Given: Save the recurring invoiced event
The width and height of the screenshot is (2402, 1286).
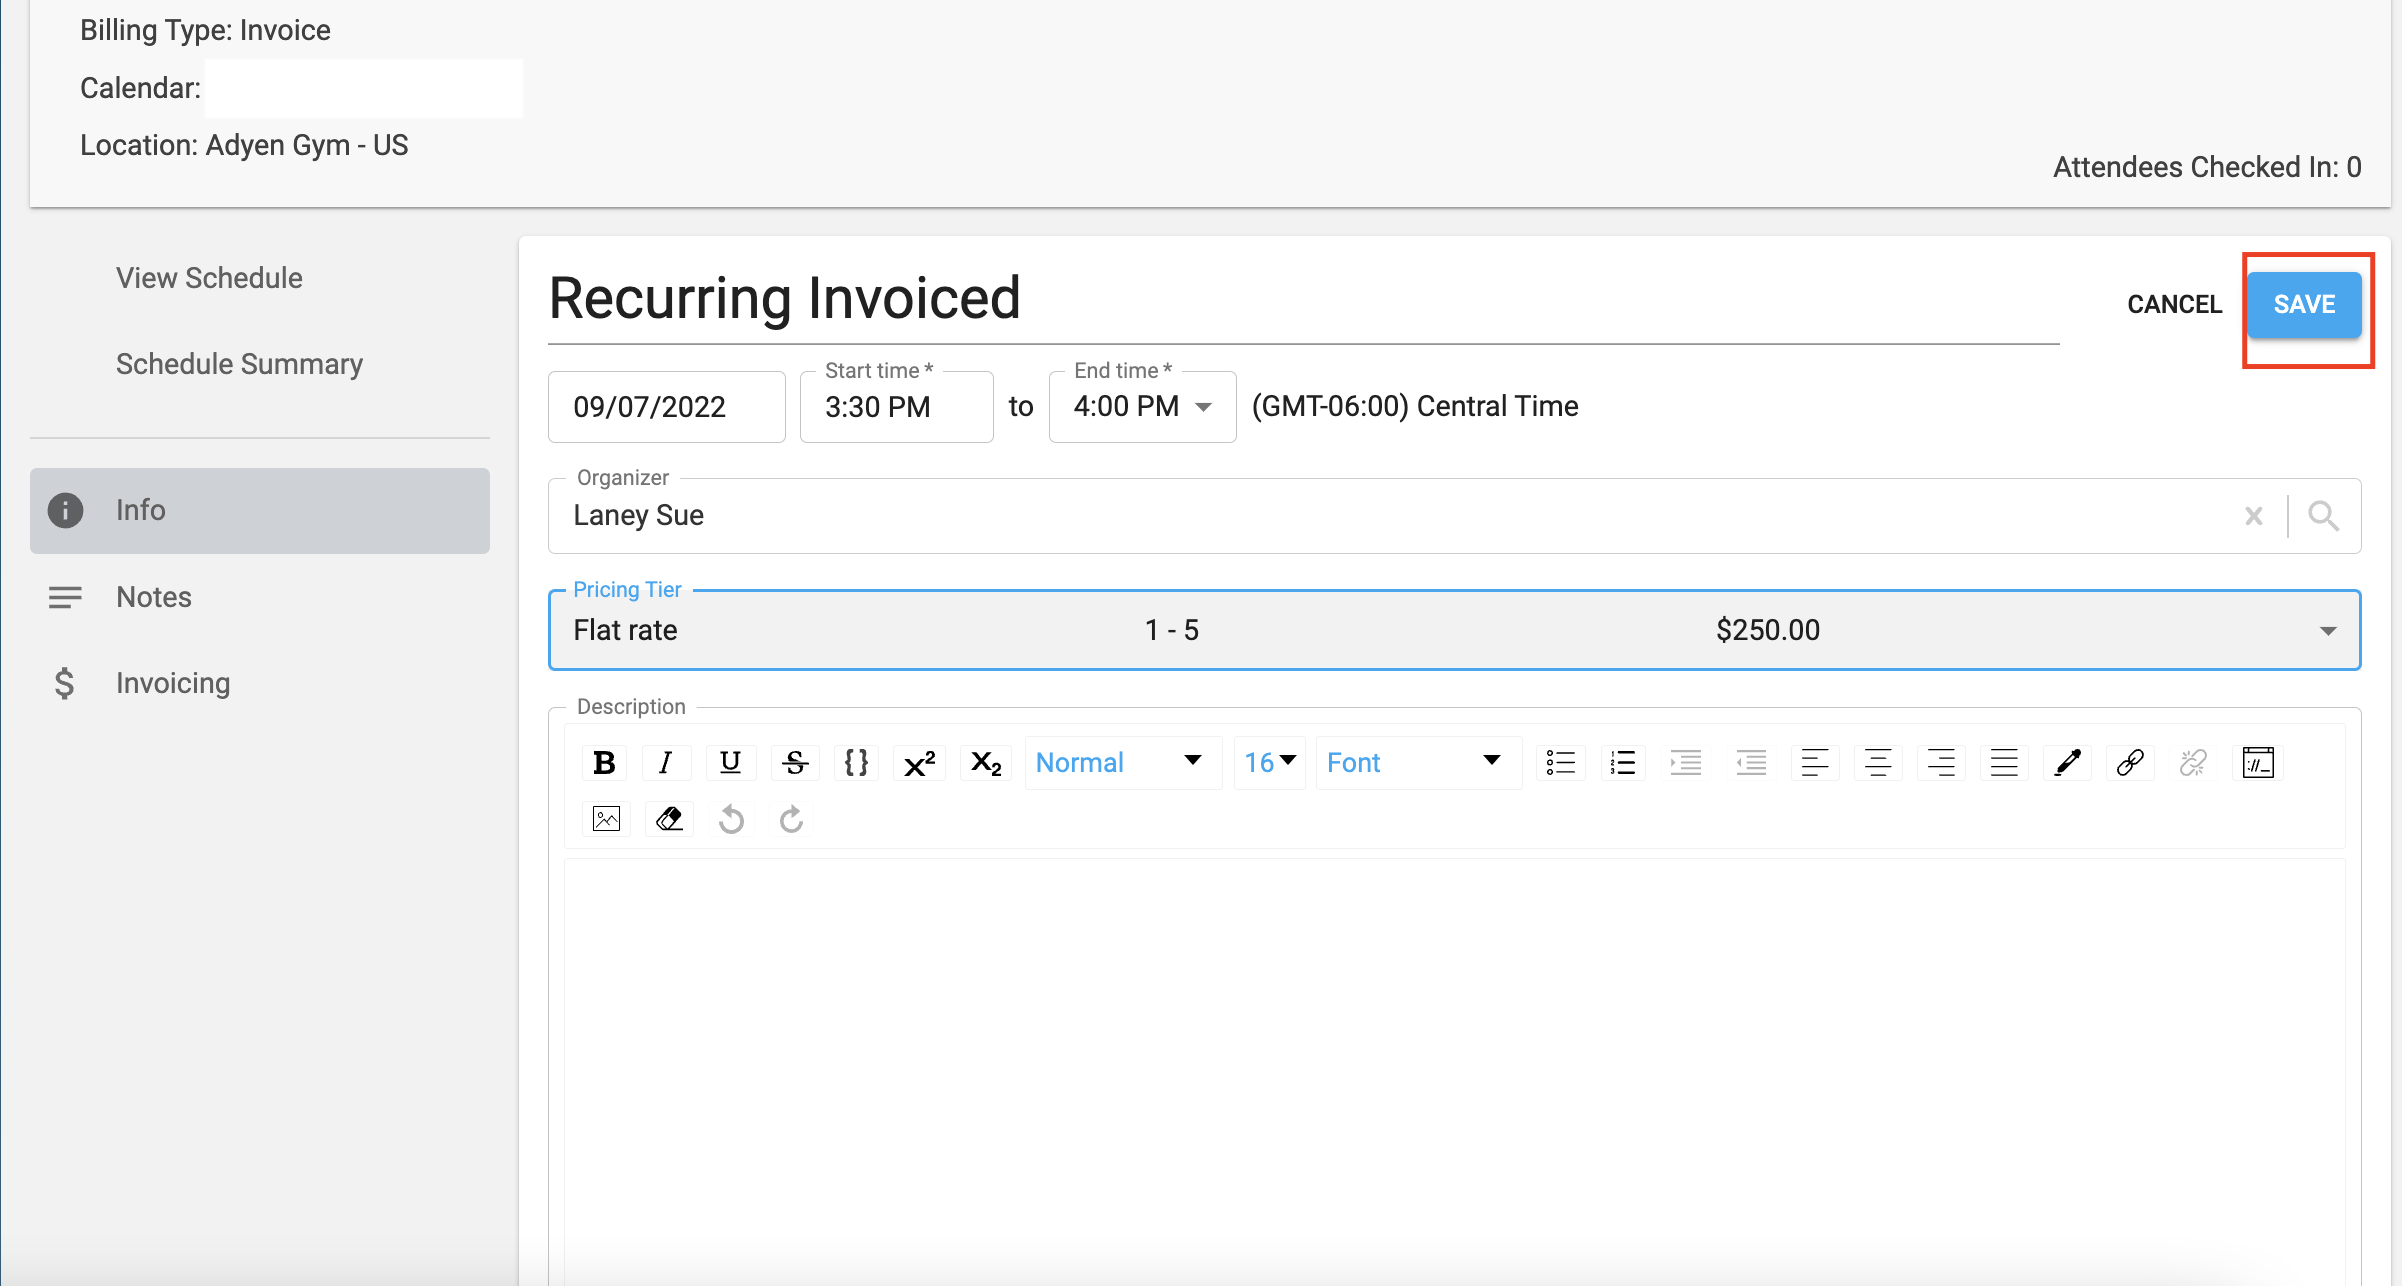Looking at the screenshot, I should tap(2304, 305).
